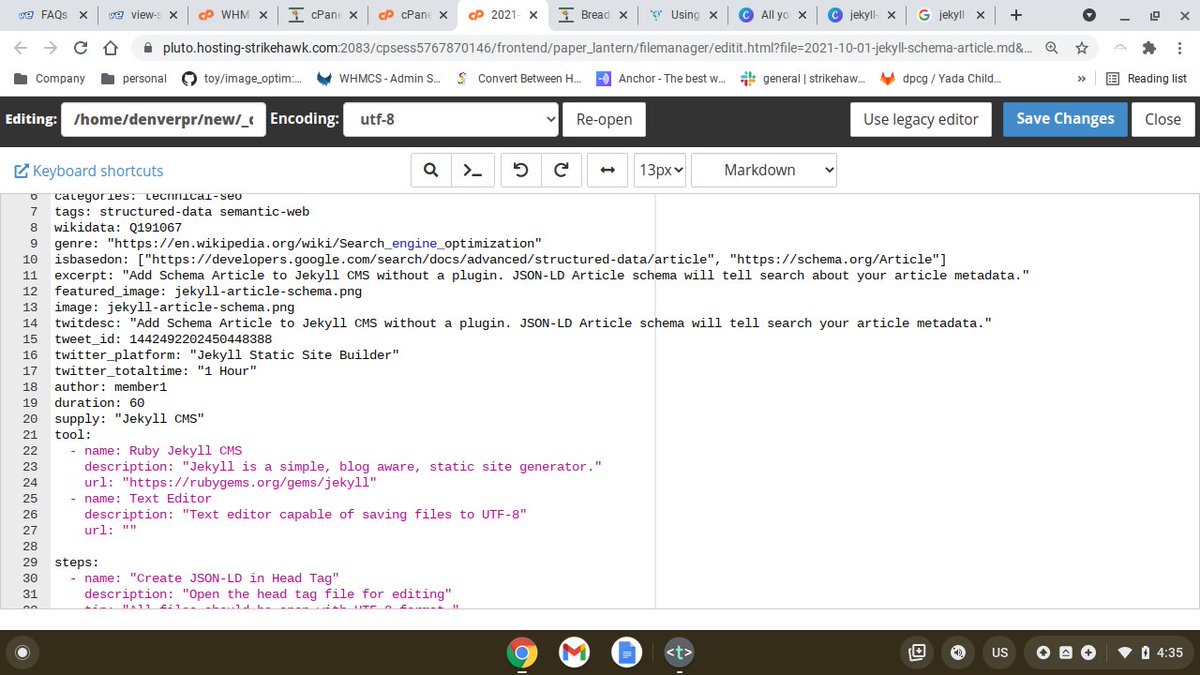The height and width of the screenshot is (675, 1200).
Task: Click the author: member1 line
Action: coord(110,387)
